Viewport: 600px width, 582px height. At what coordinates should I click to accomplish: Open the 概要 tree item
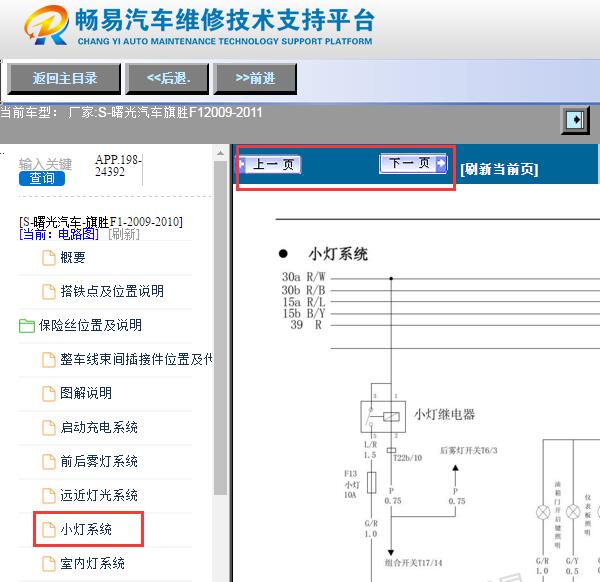pyautogui.click(x=73, y=258)
